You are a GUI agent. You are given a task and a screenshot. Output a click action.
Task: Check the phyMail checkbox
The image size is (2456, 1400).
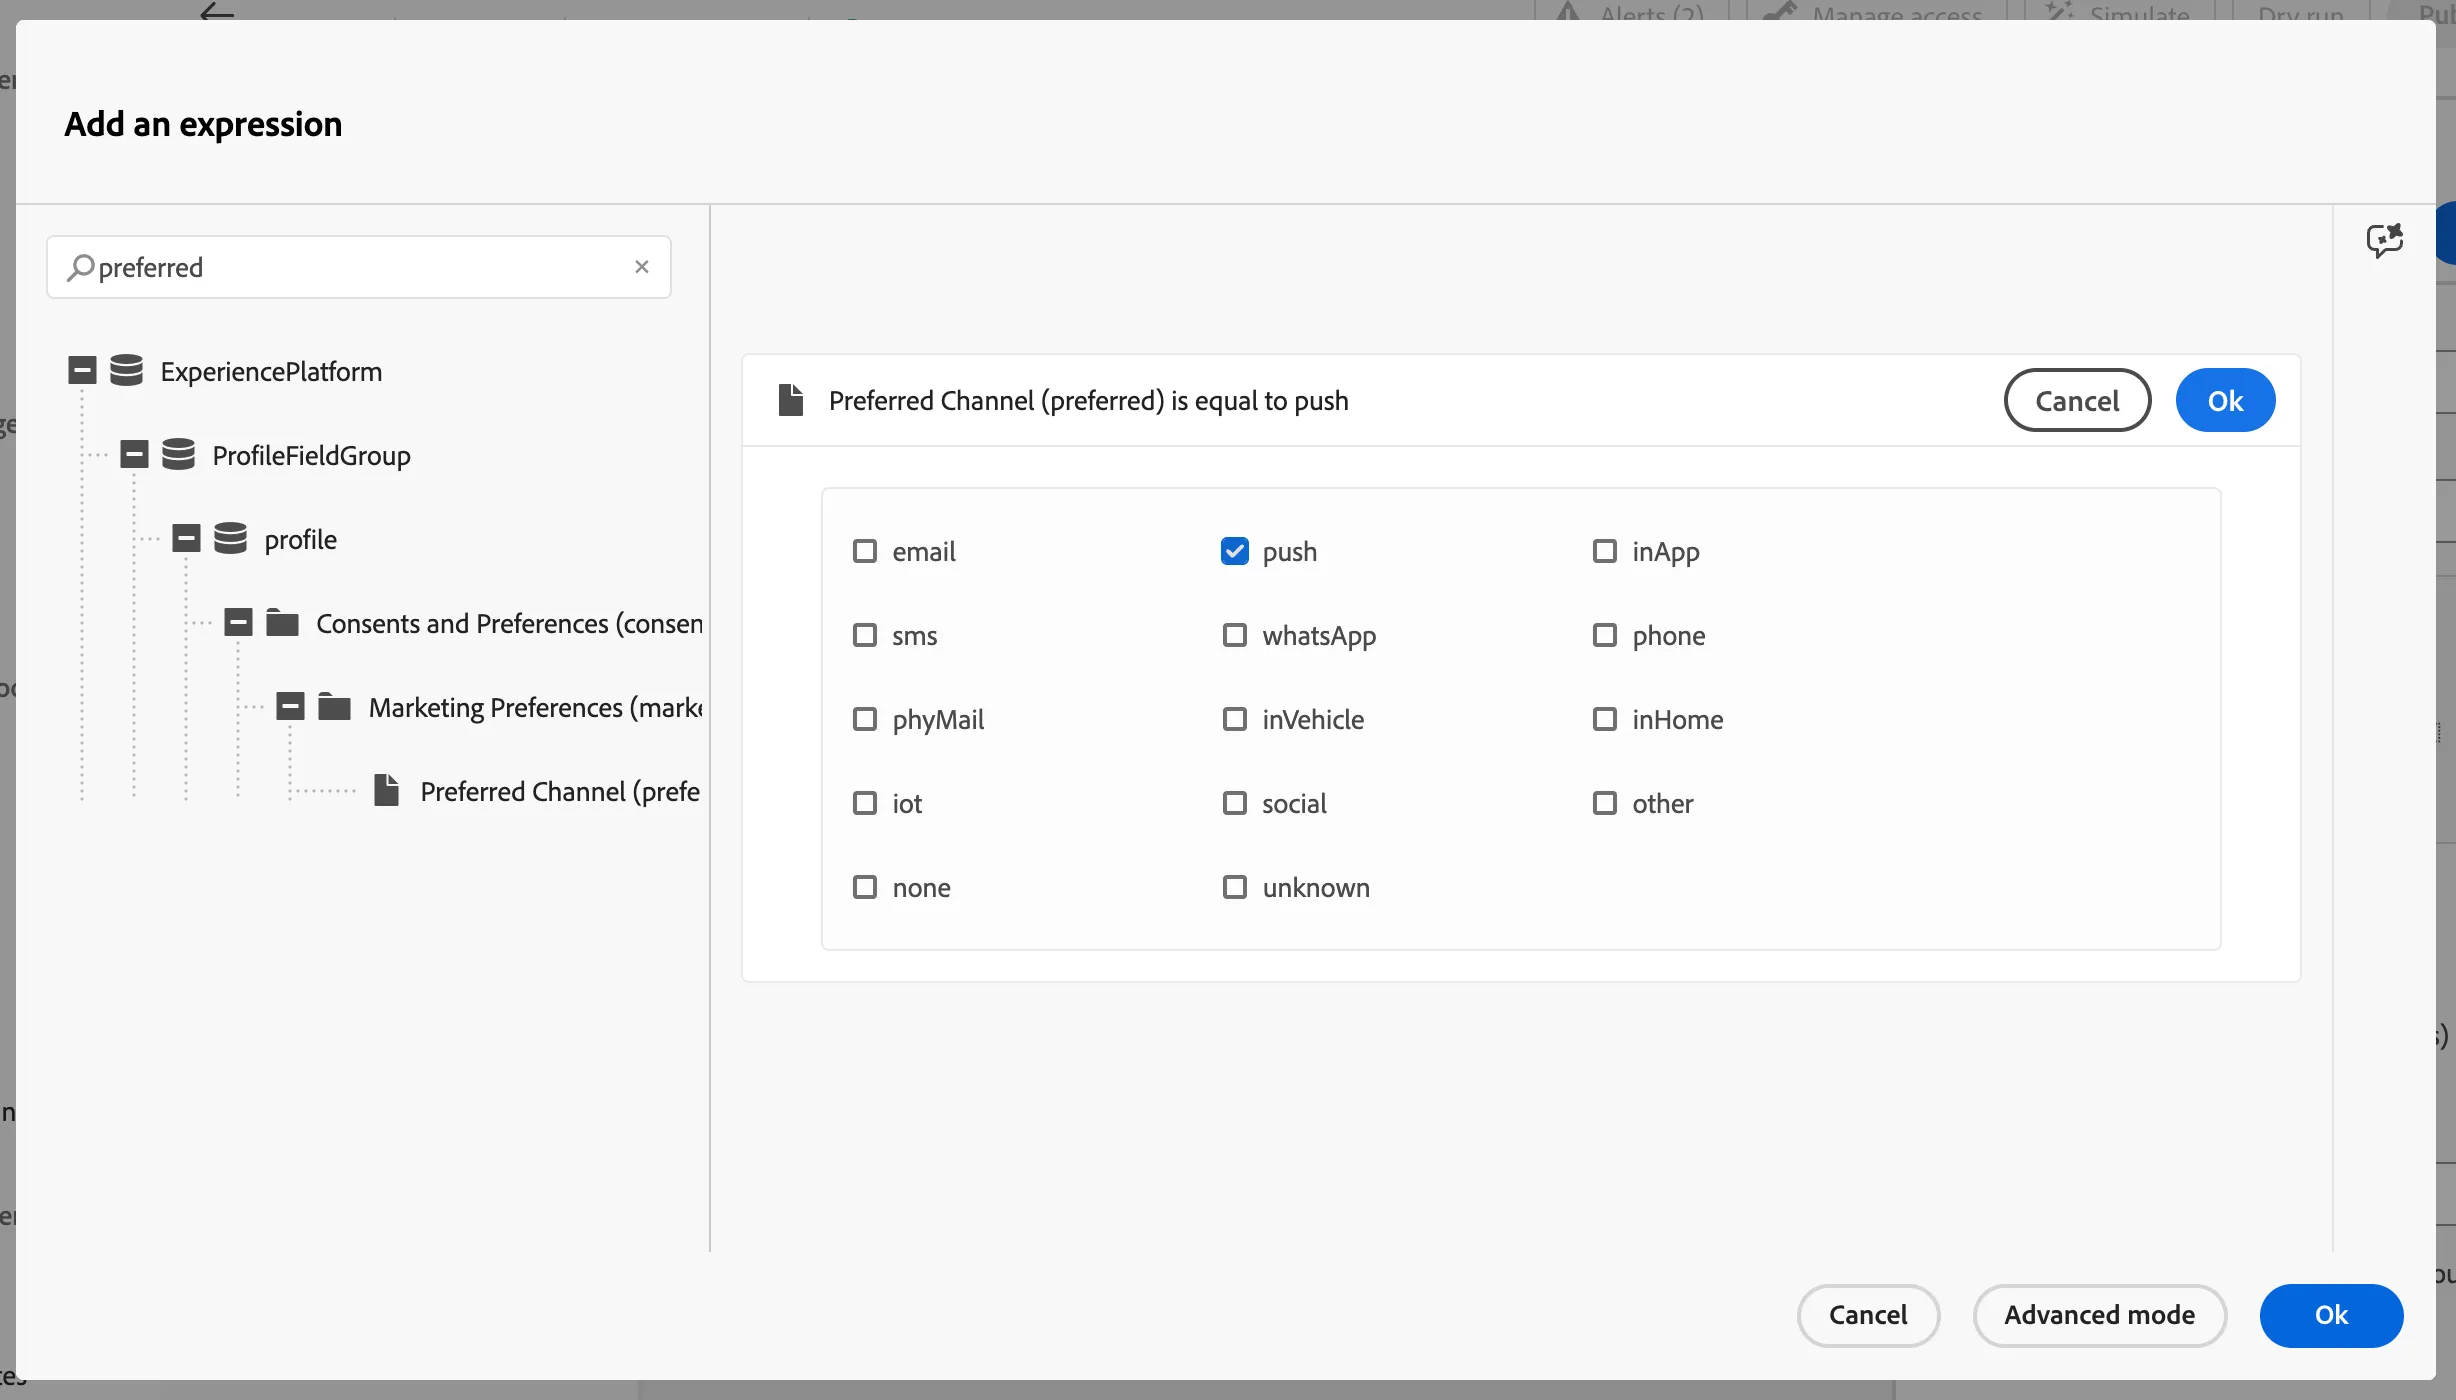pos(865,719)
